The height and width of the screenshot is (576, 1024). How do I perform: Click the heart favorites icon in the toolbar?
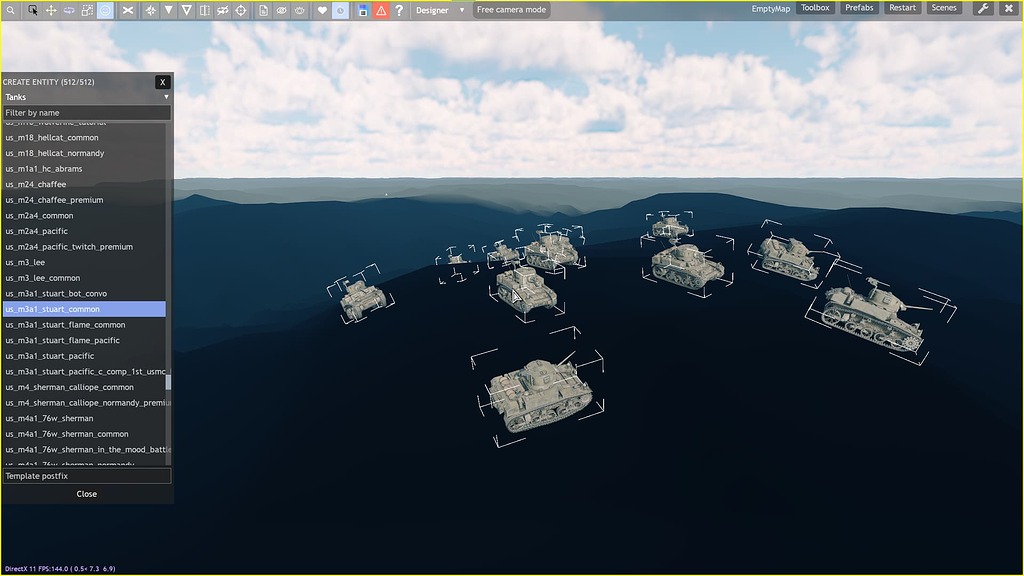point(322,9)
